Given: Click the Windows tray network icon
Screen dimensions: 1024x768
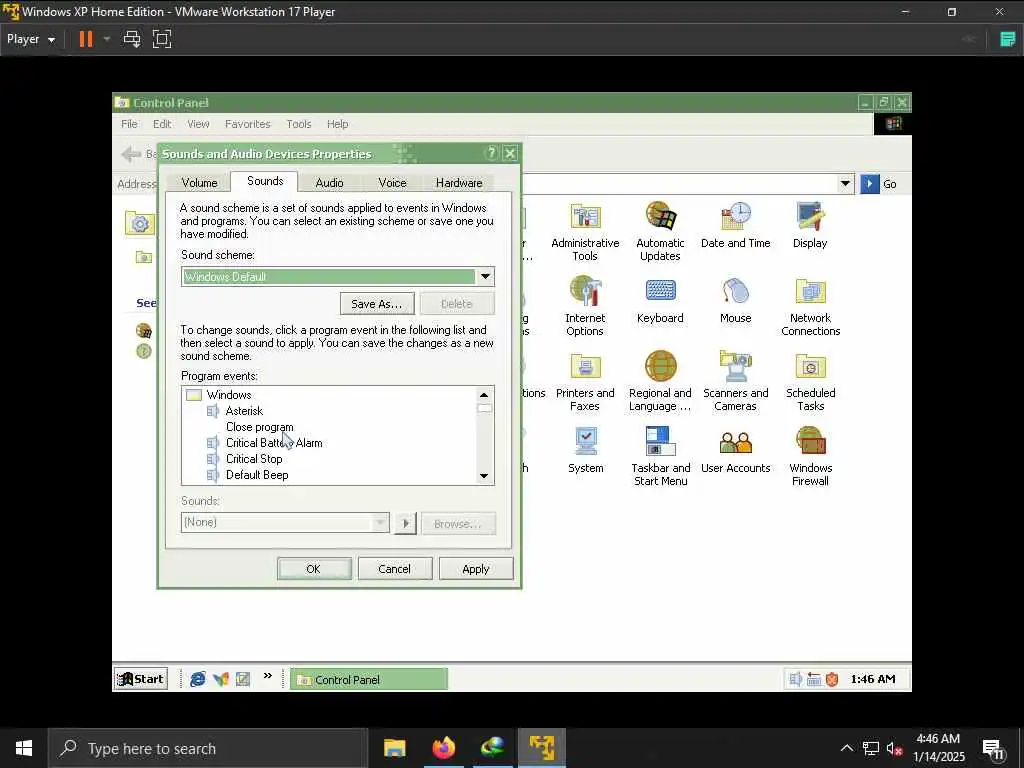Looking at the screenshot, I should pos(871,748).
